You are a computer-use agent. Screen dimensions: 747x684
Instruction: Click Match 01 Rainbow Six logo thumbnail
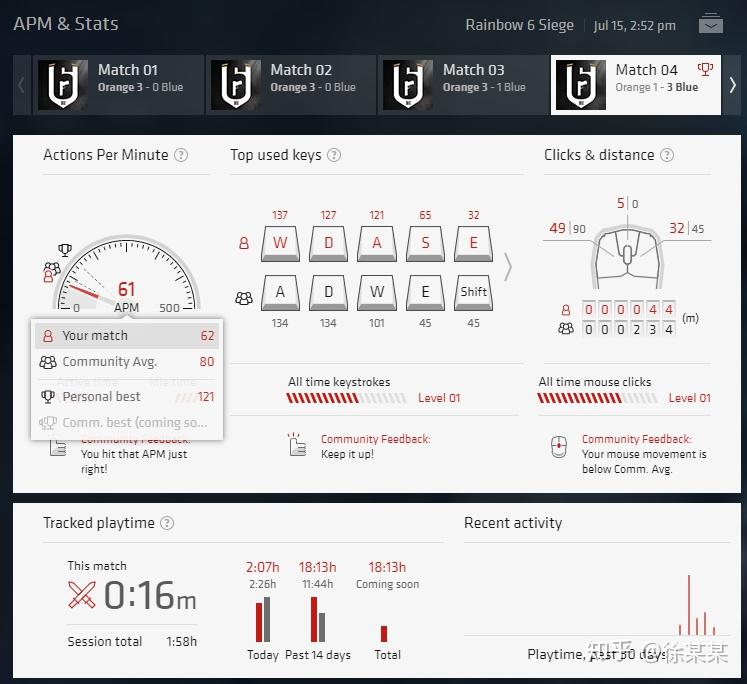[63, 85]
